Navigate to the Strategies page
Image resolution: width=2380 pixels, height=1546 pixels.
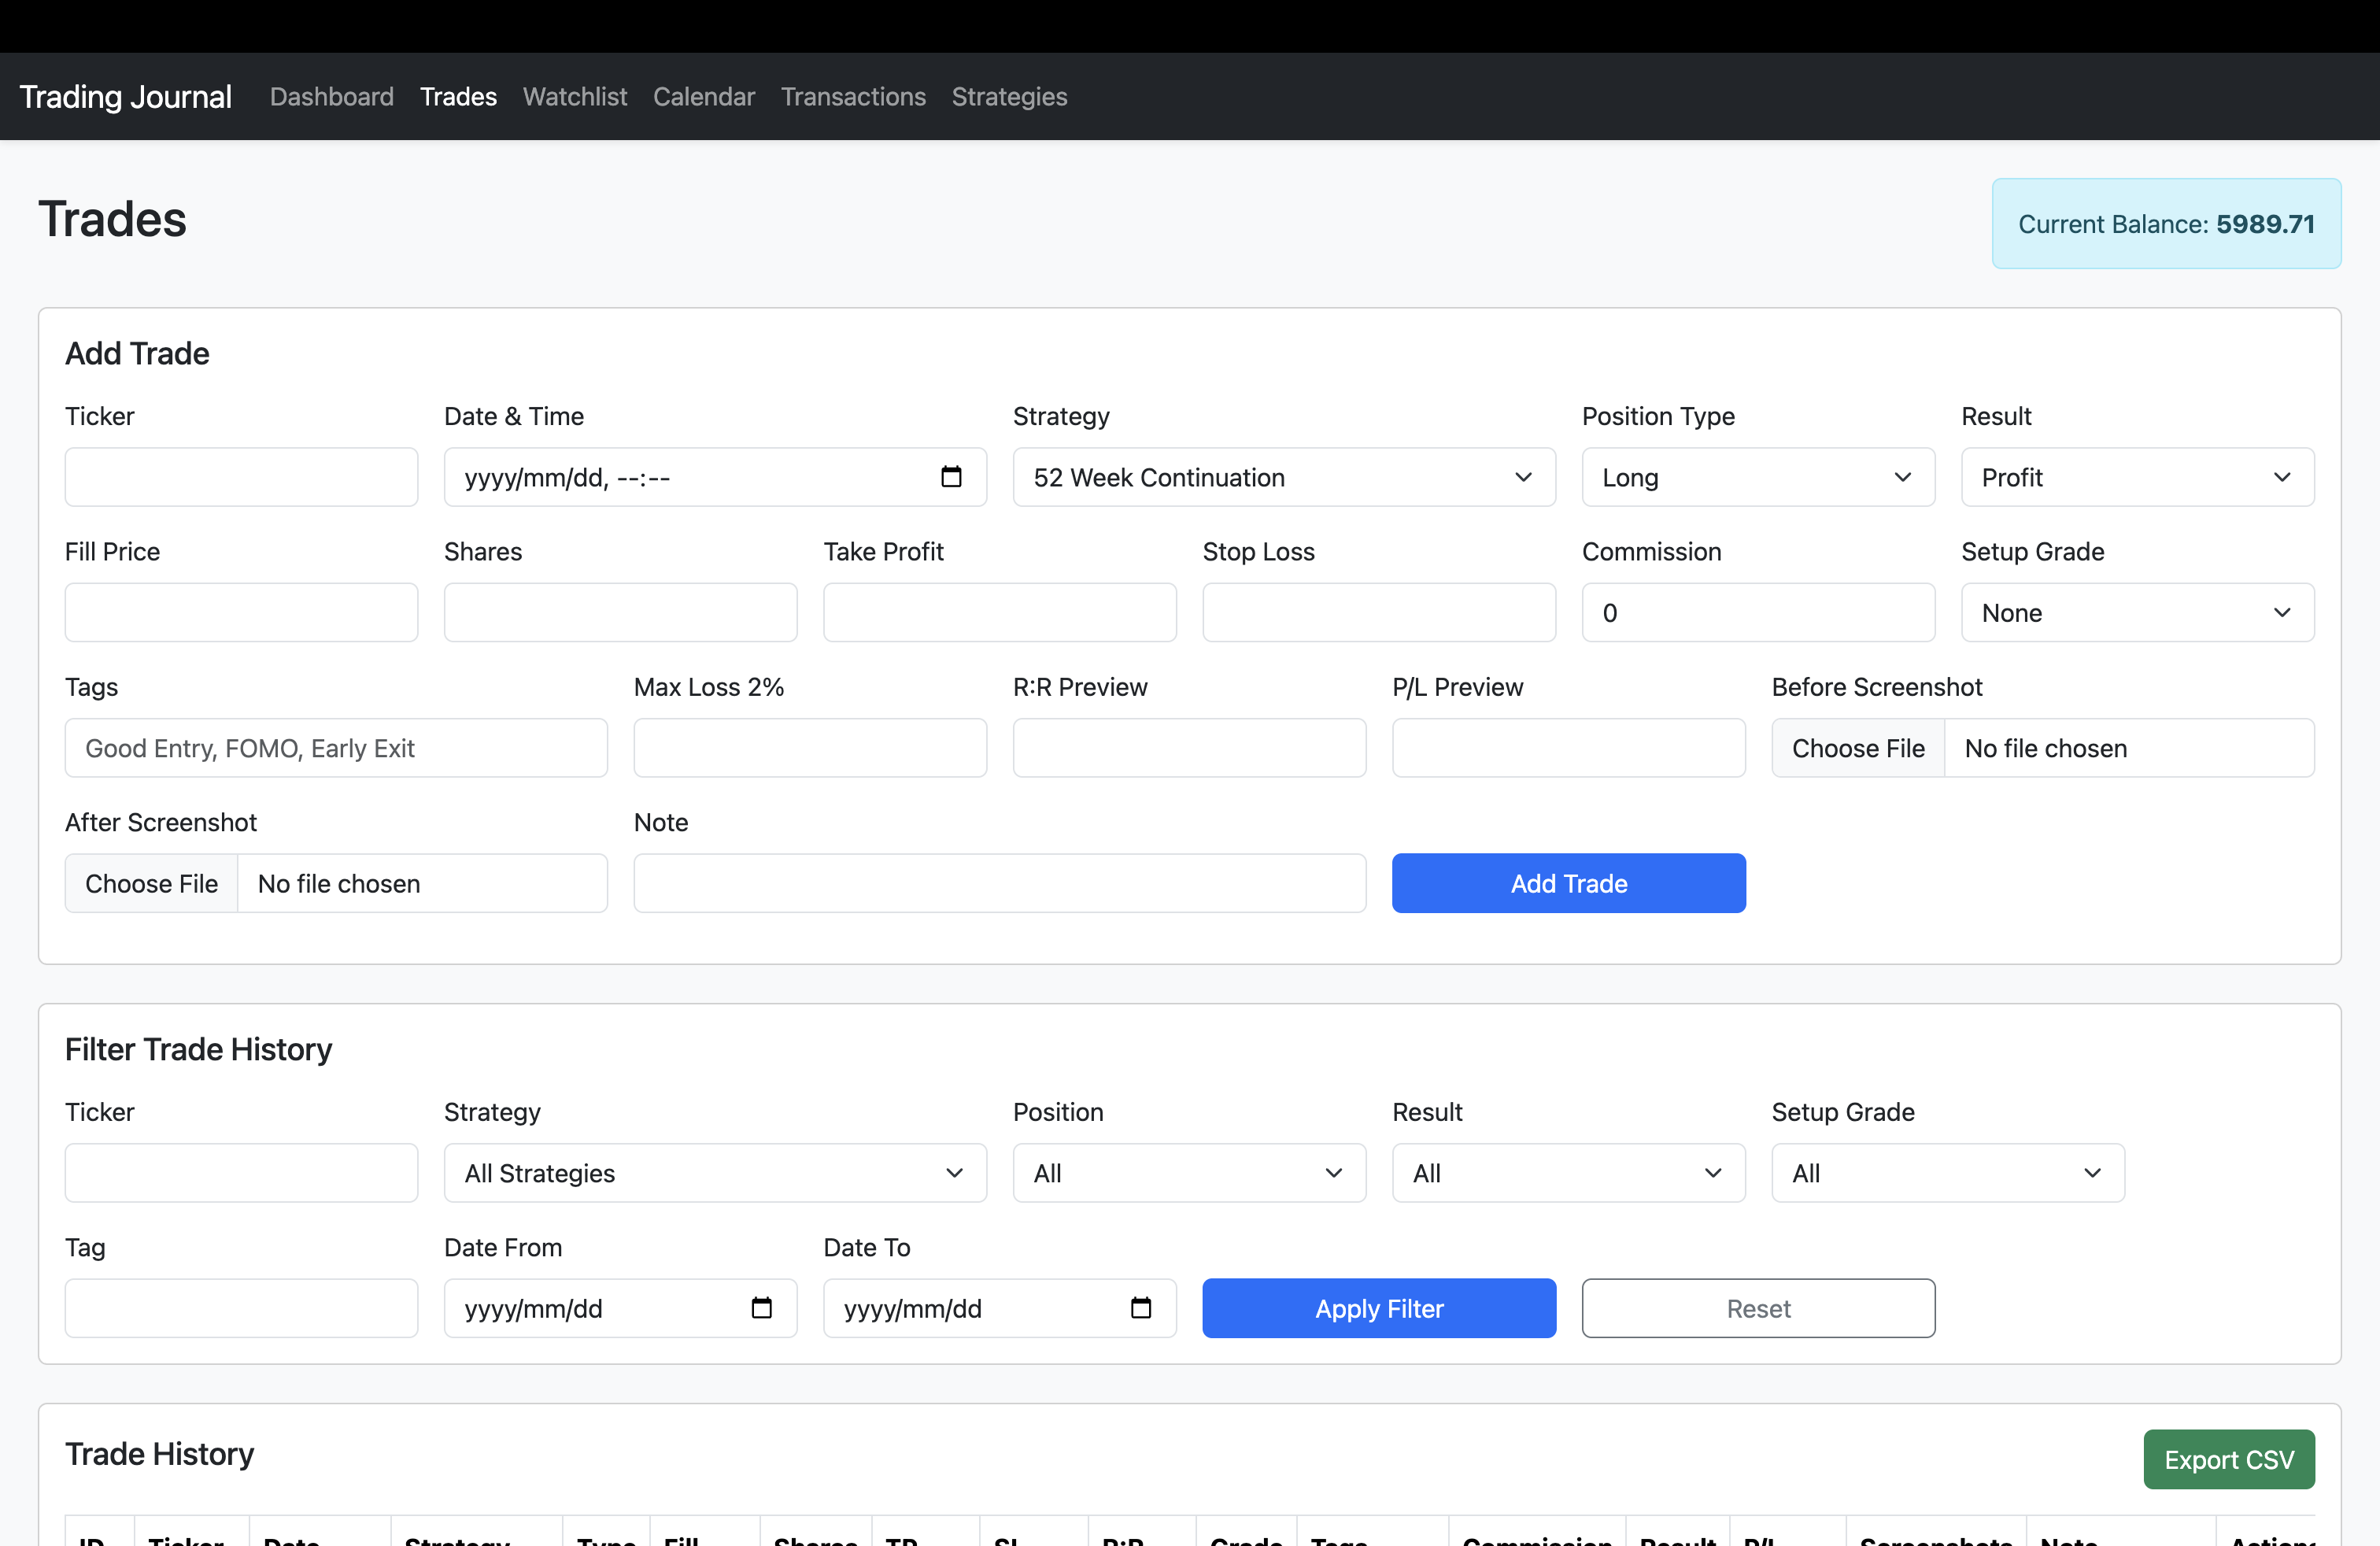pyautogui.click(x=1009, y=97)
